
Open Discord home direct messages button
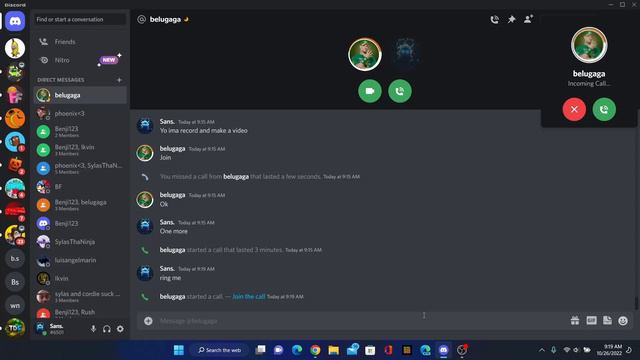[x=15, y=21]
